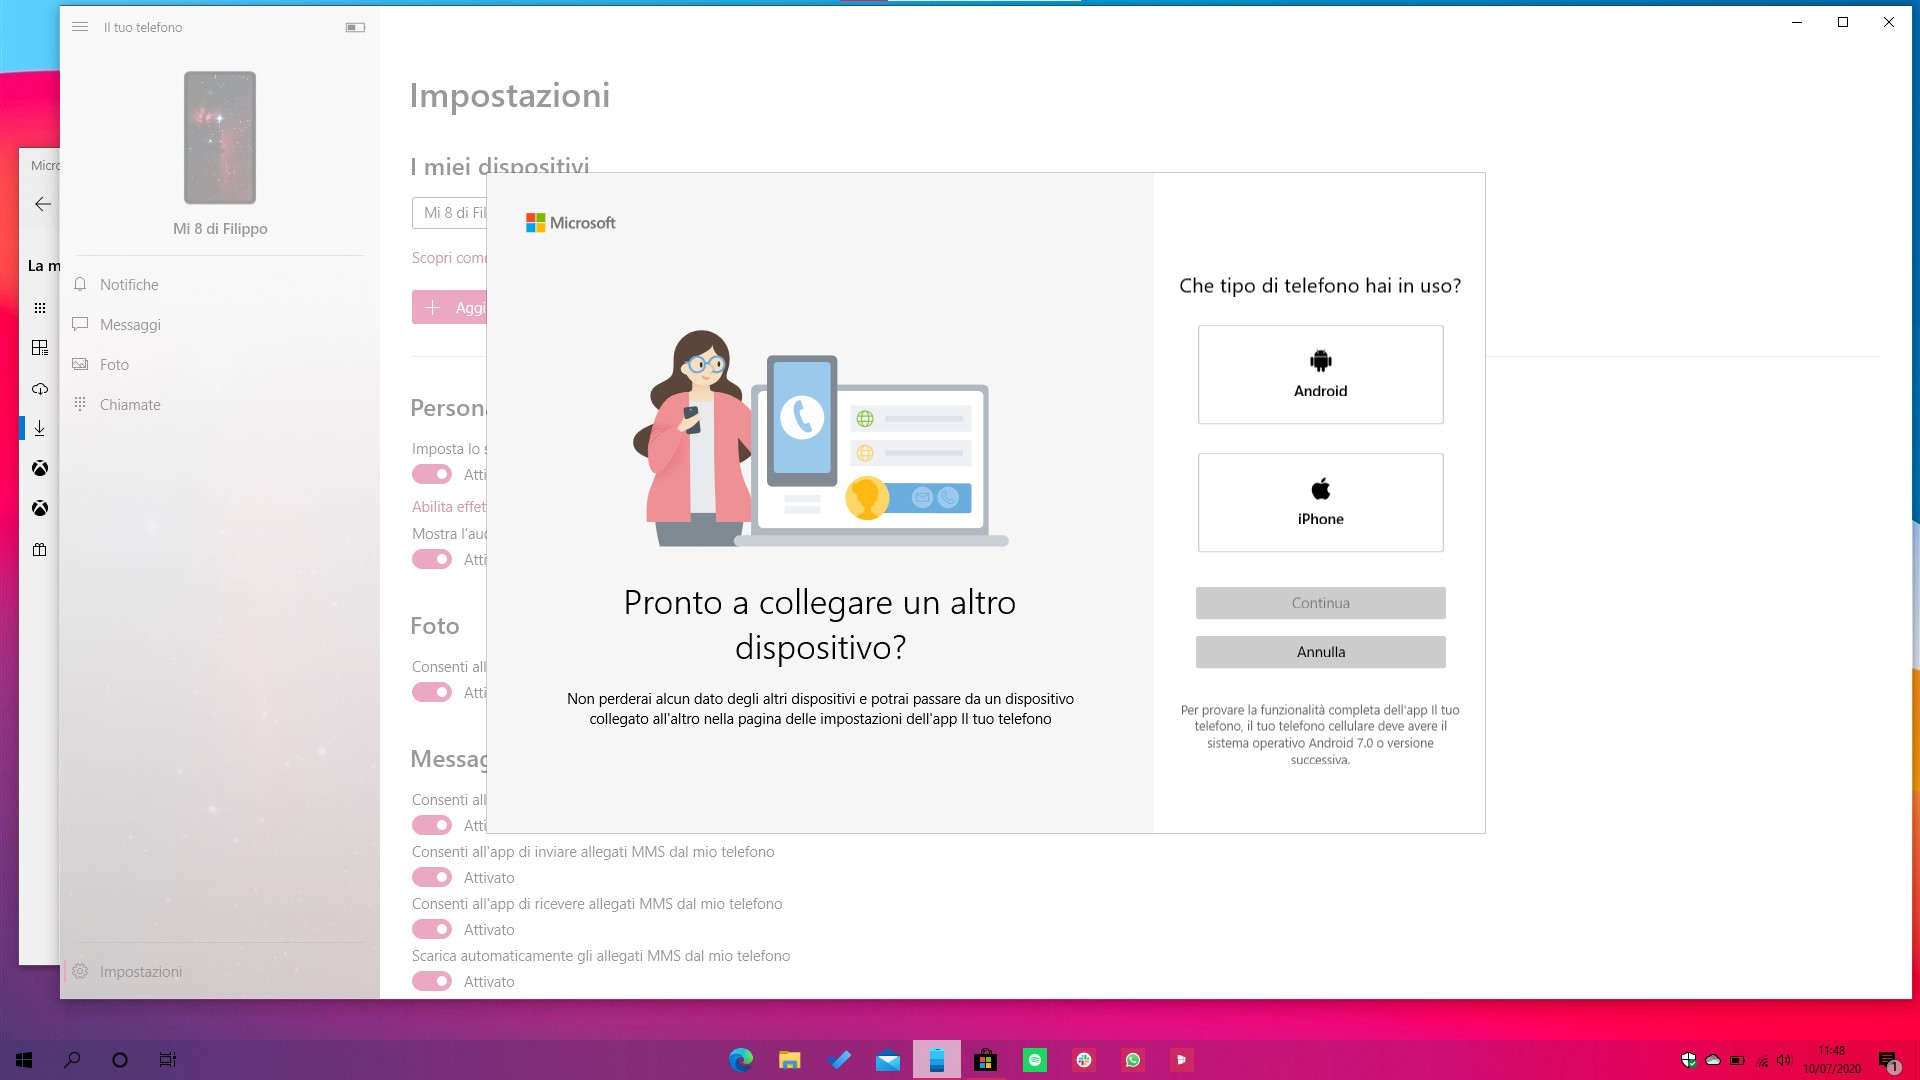Click the apps grid icon in Microsoft Store
The image size is (1920, 1080).
[x=40, y=308]
